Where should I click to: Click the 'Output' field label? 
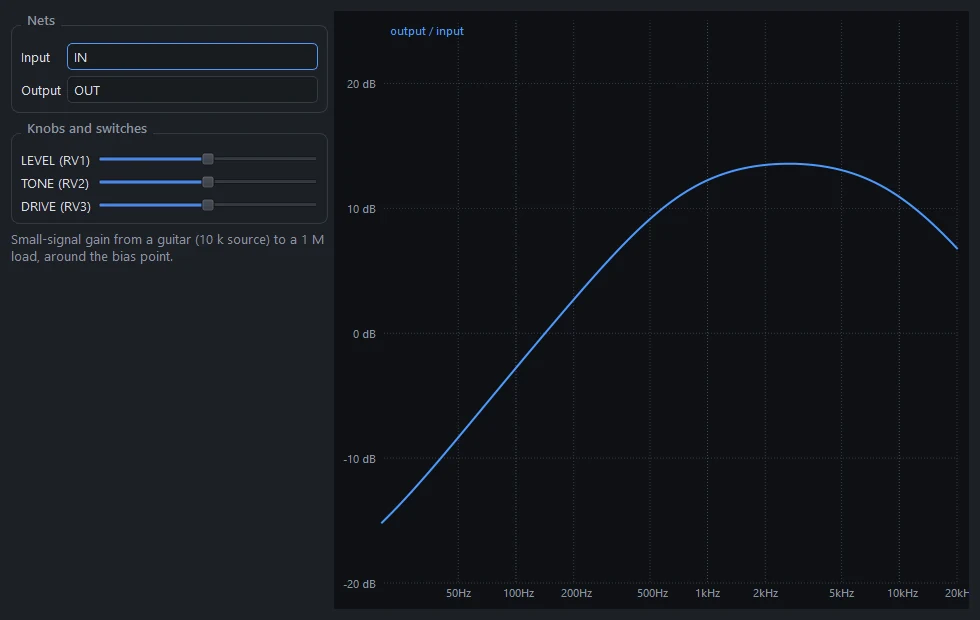[41, 91]
